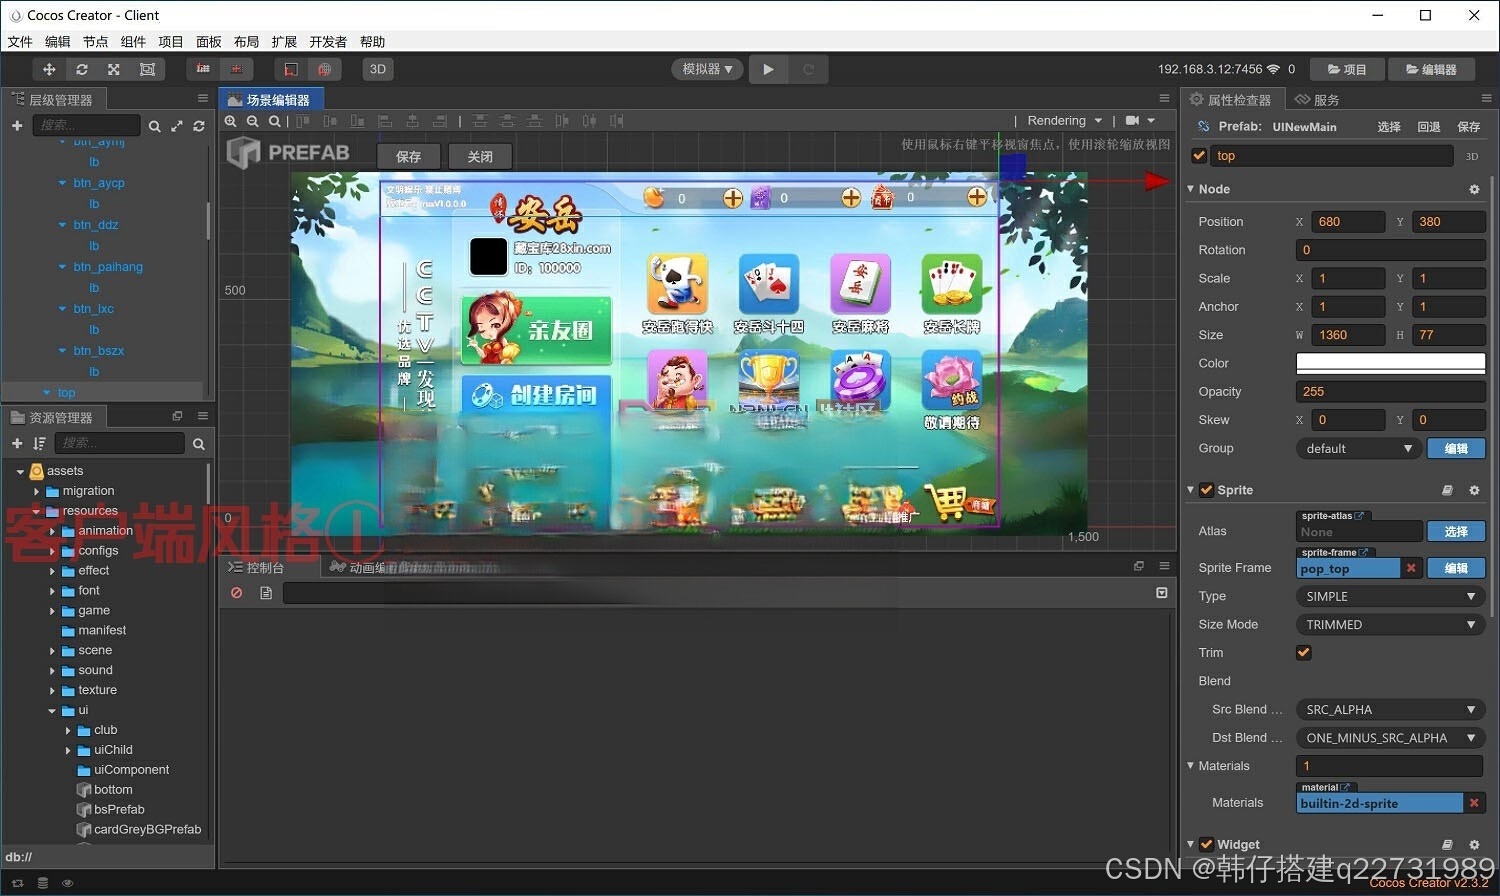Expand the configs folder
The height and width of the screenshot is (896, 1500).
pos(52,551)
